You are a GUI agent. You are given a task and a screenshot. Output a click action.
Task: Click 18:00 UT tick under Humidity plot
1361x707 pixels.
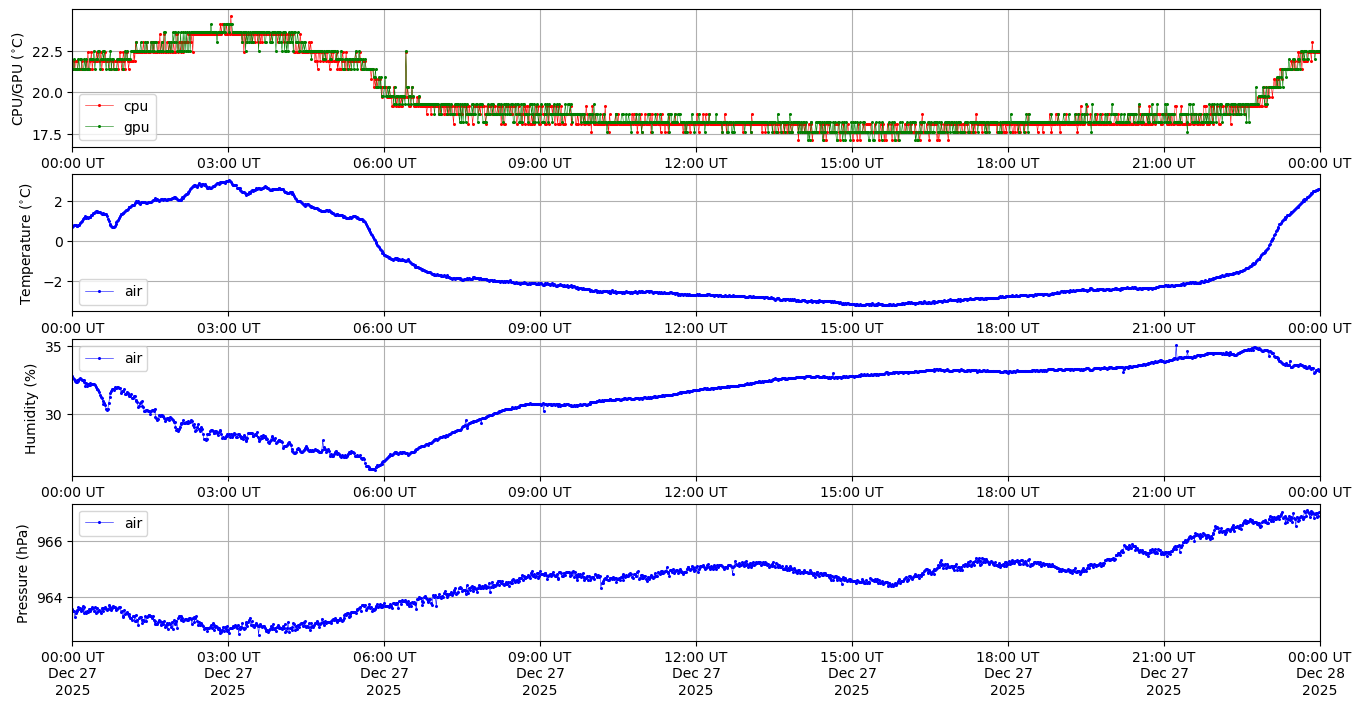1008,492
